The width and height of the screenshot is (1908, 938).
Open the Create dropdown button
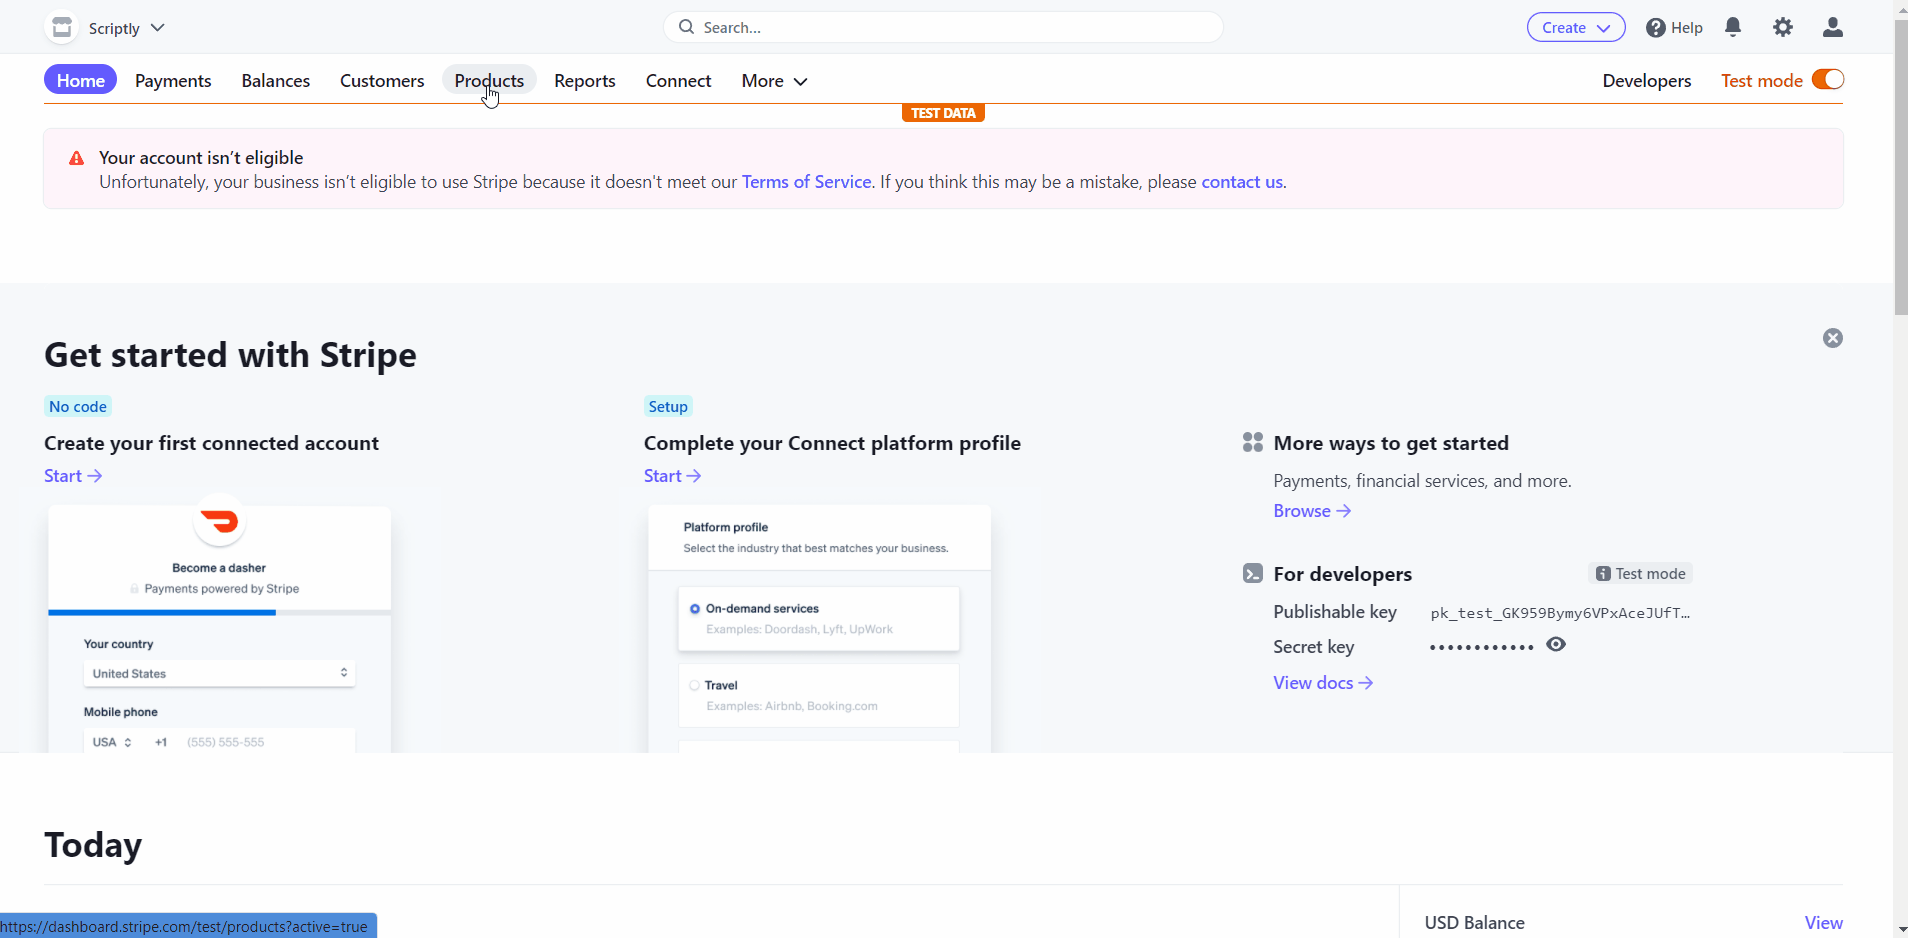click(1576, 27)
